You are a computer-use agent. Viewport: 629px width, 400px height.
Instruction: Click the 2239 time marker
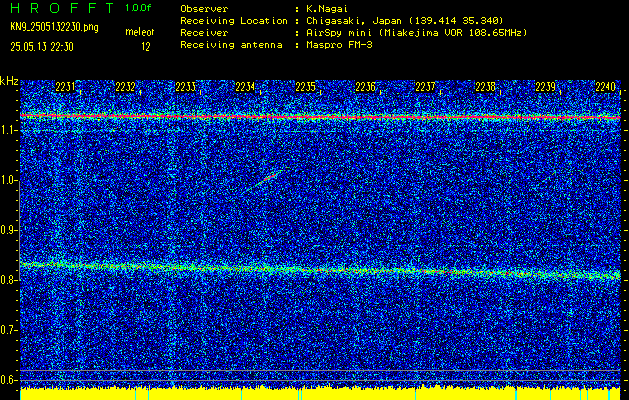[x=546, y=87]
